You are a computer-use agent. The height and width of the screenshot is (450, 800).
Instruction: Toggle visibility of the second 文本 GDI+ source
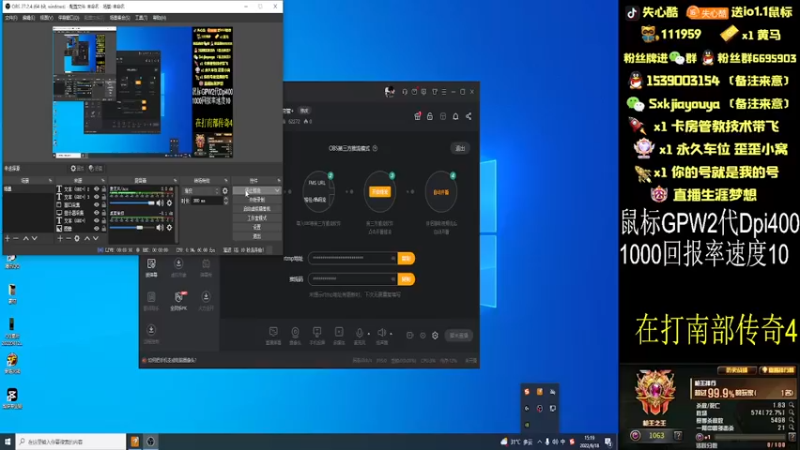96,197
